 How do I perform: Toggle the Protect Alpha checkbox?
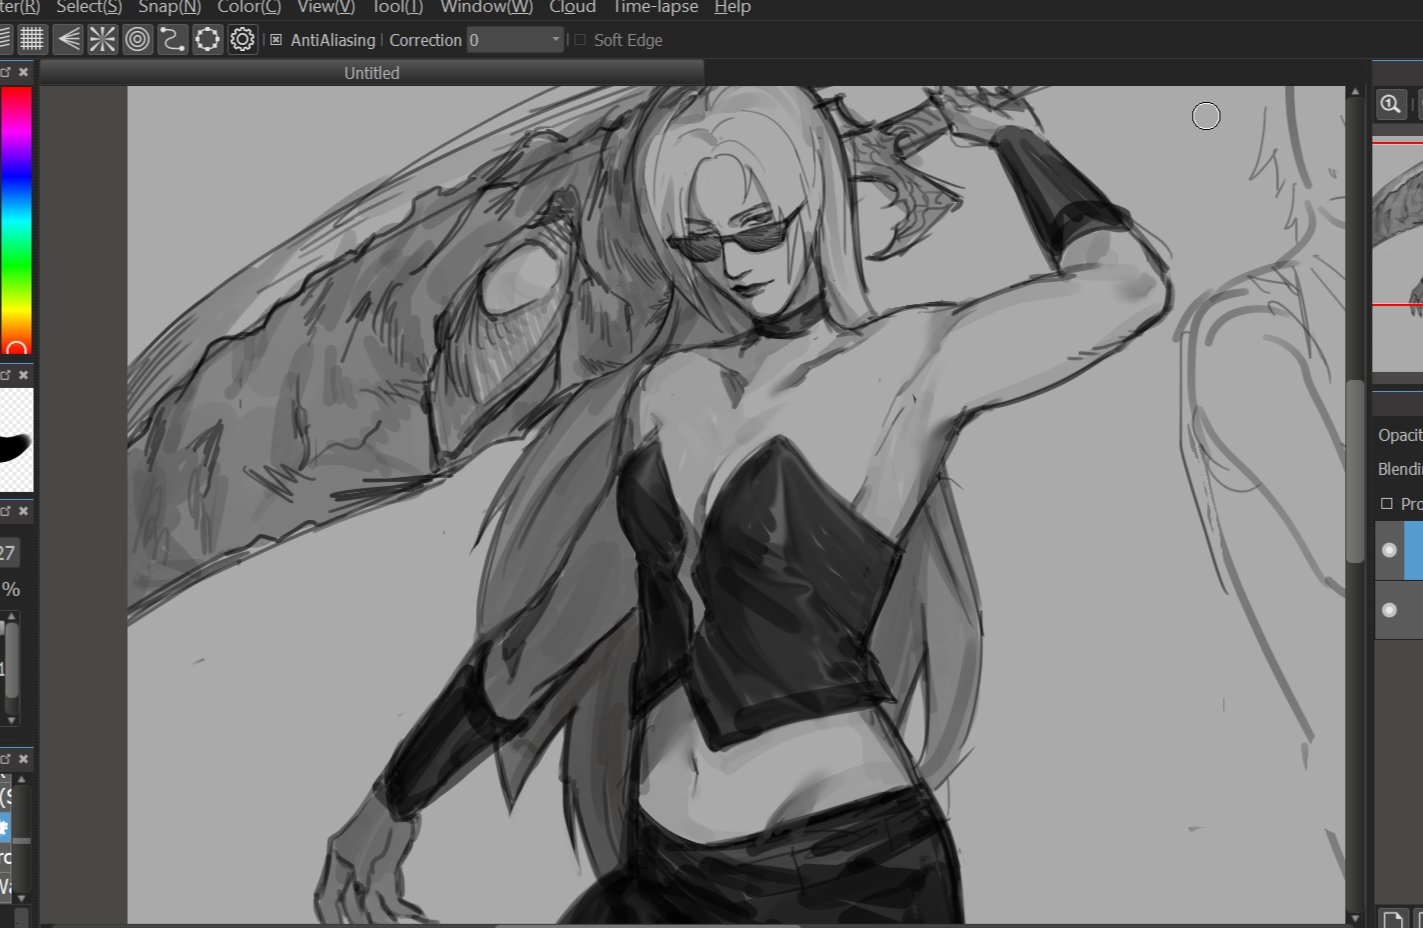point(1386,504)
